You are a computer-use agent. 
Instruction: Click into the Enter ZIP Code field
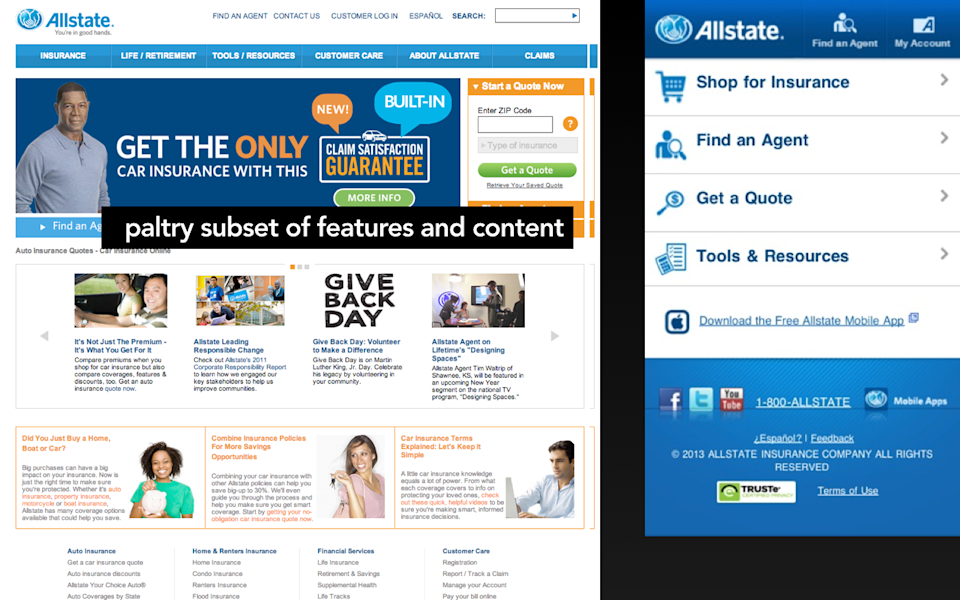pos(515,124)
